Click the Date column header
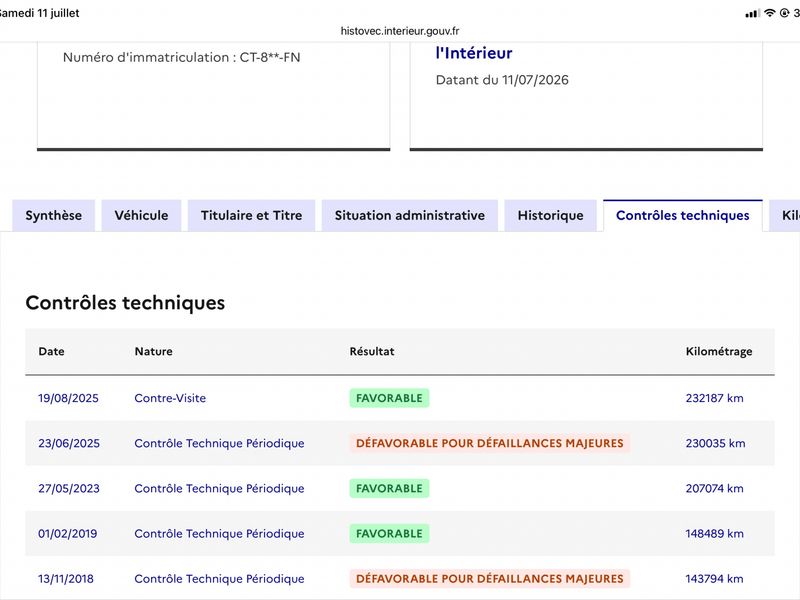Viewport: 800px width, 600px height. [x=52, y=351]
